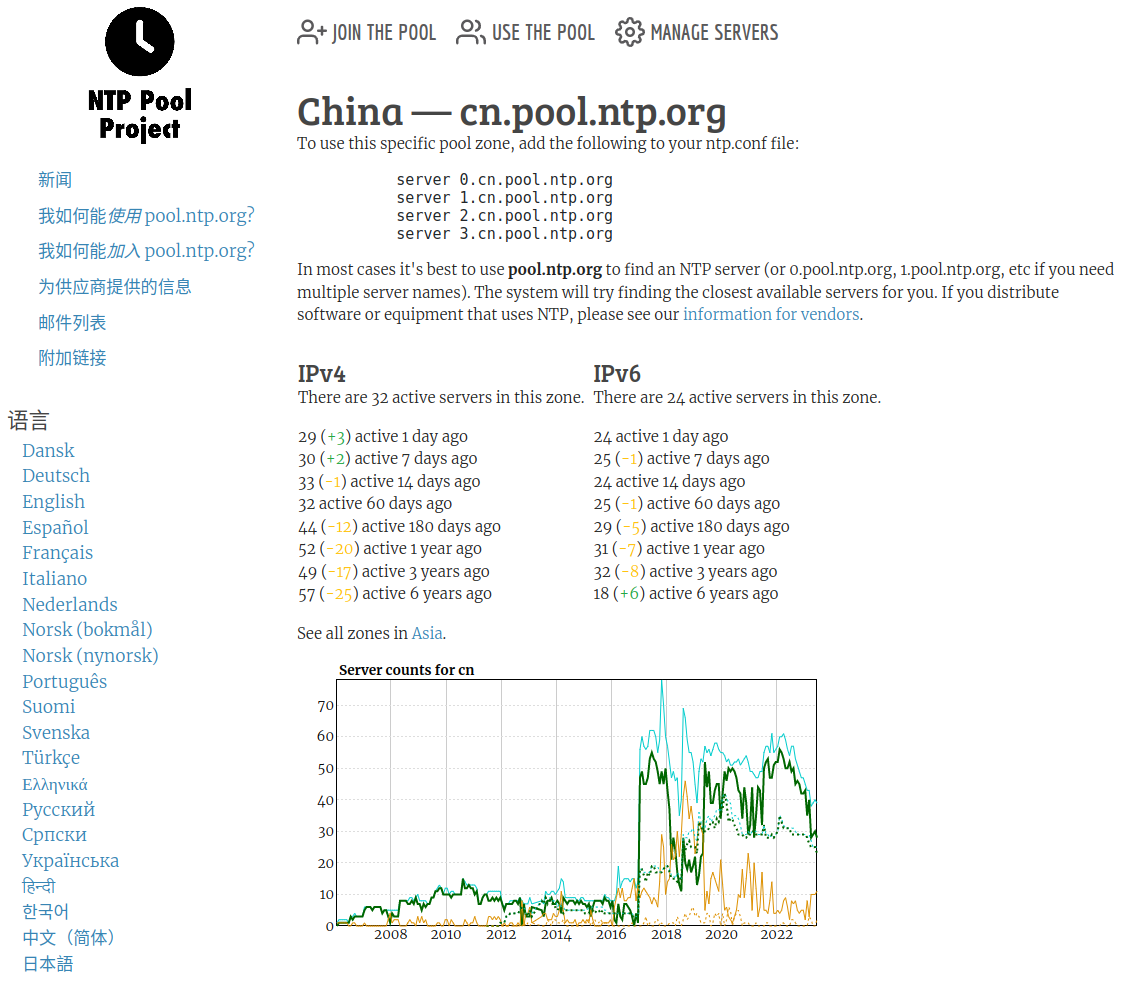
Task: Switch language to Türkçe
Action: click(x=51, y=758)
